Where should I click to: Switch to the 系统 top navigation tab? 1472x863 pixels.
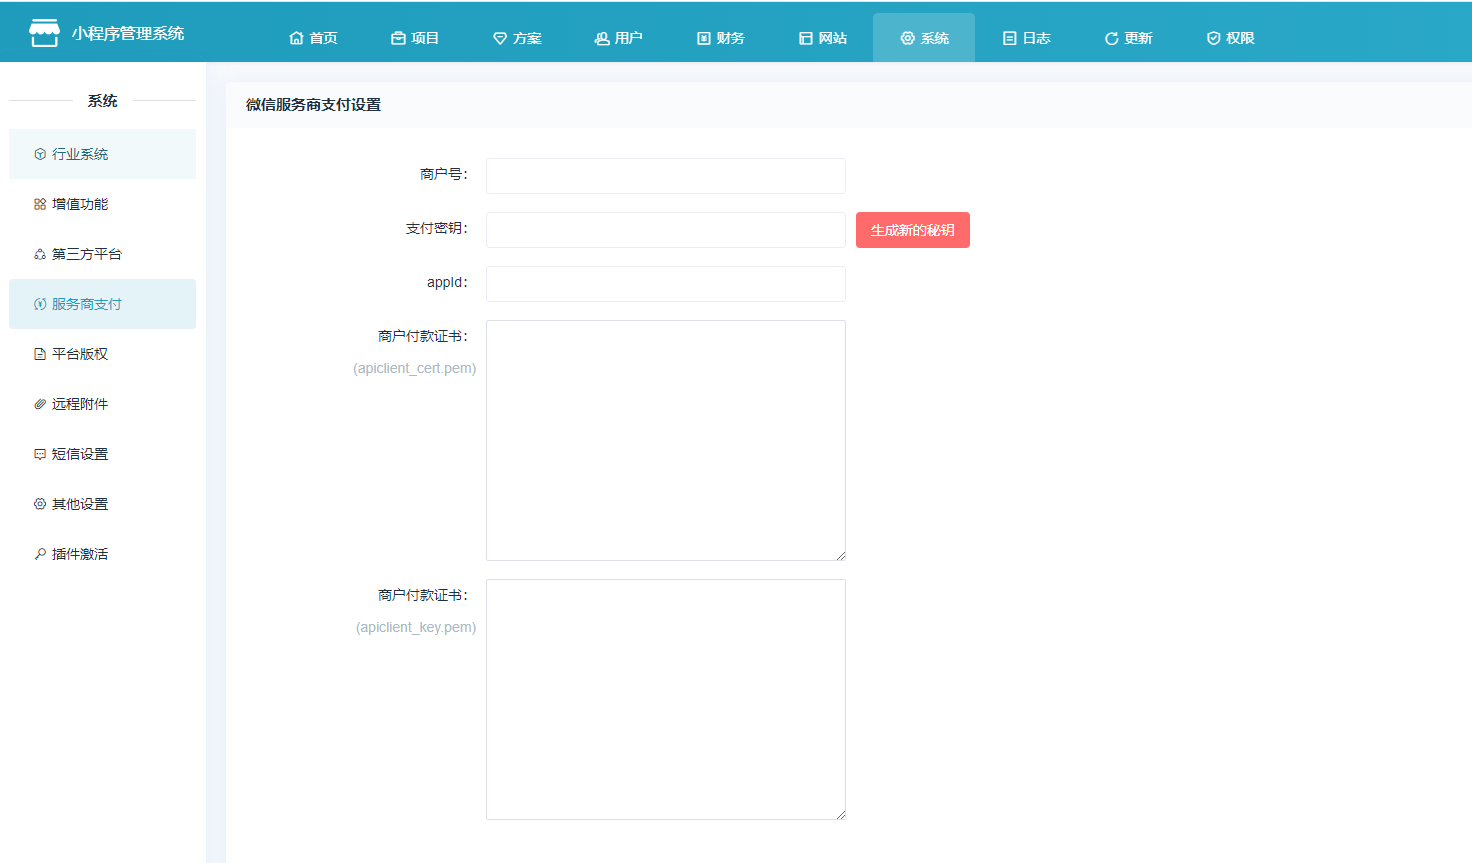[x=924, y=38]
